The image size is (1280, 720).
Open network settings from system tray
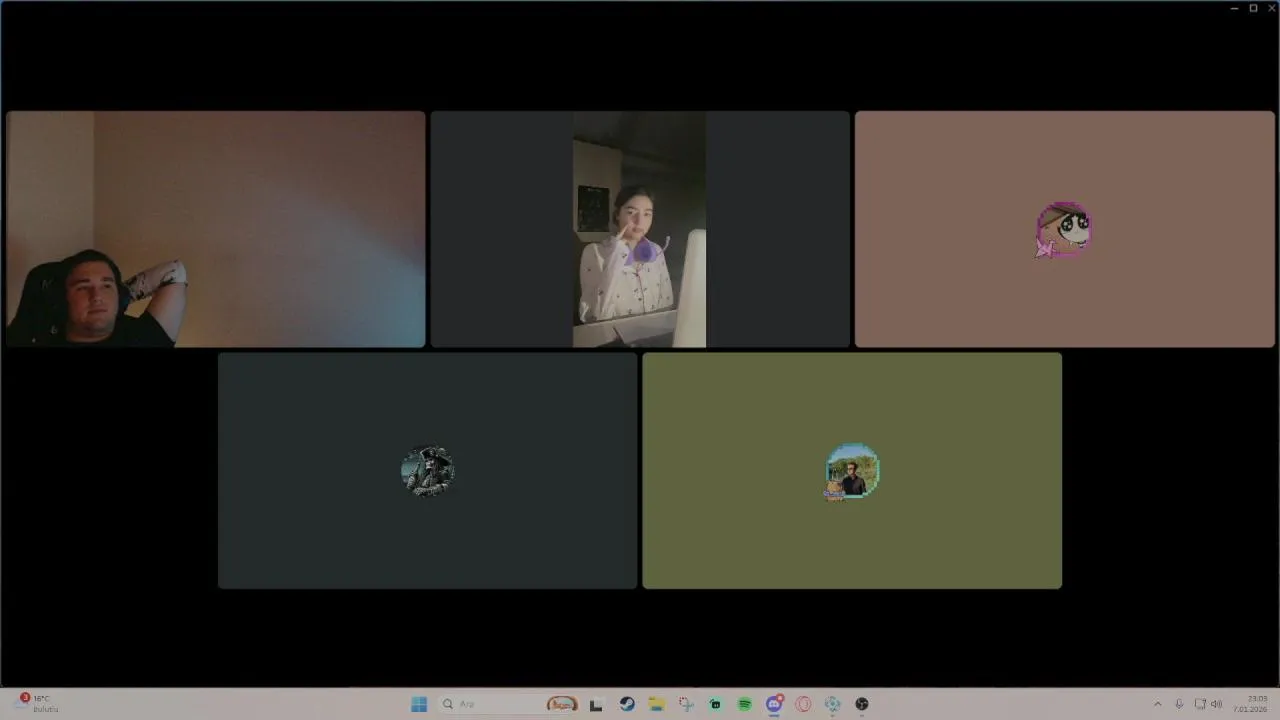pos(1200,704)
